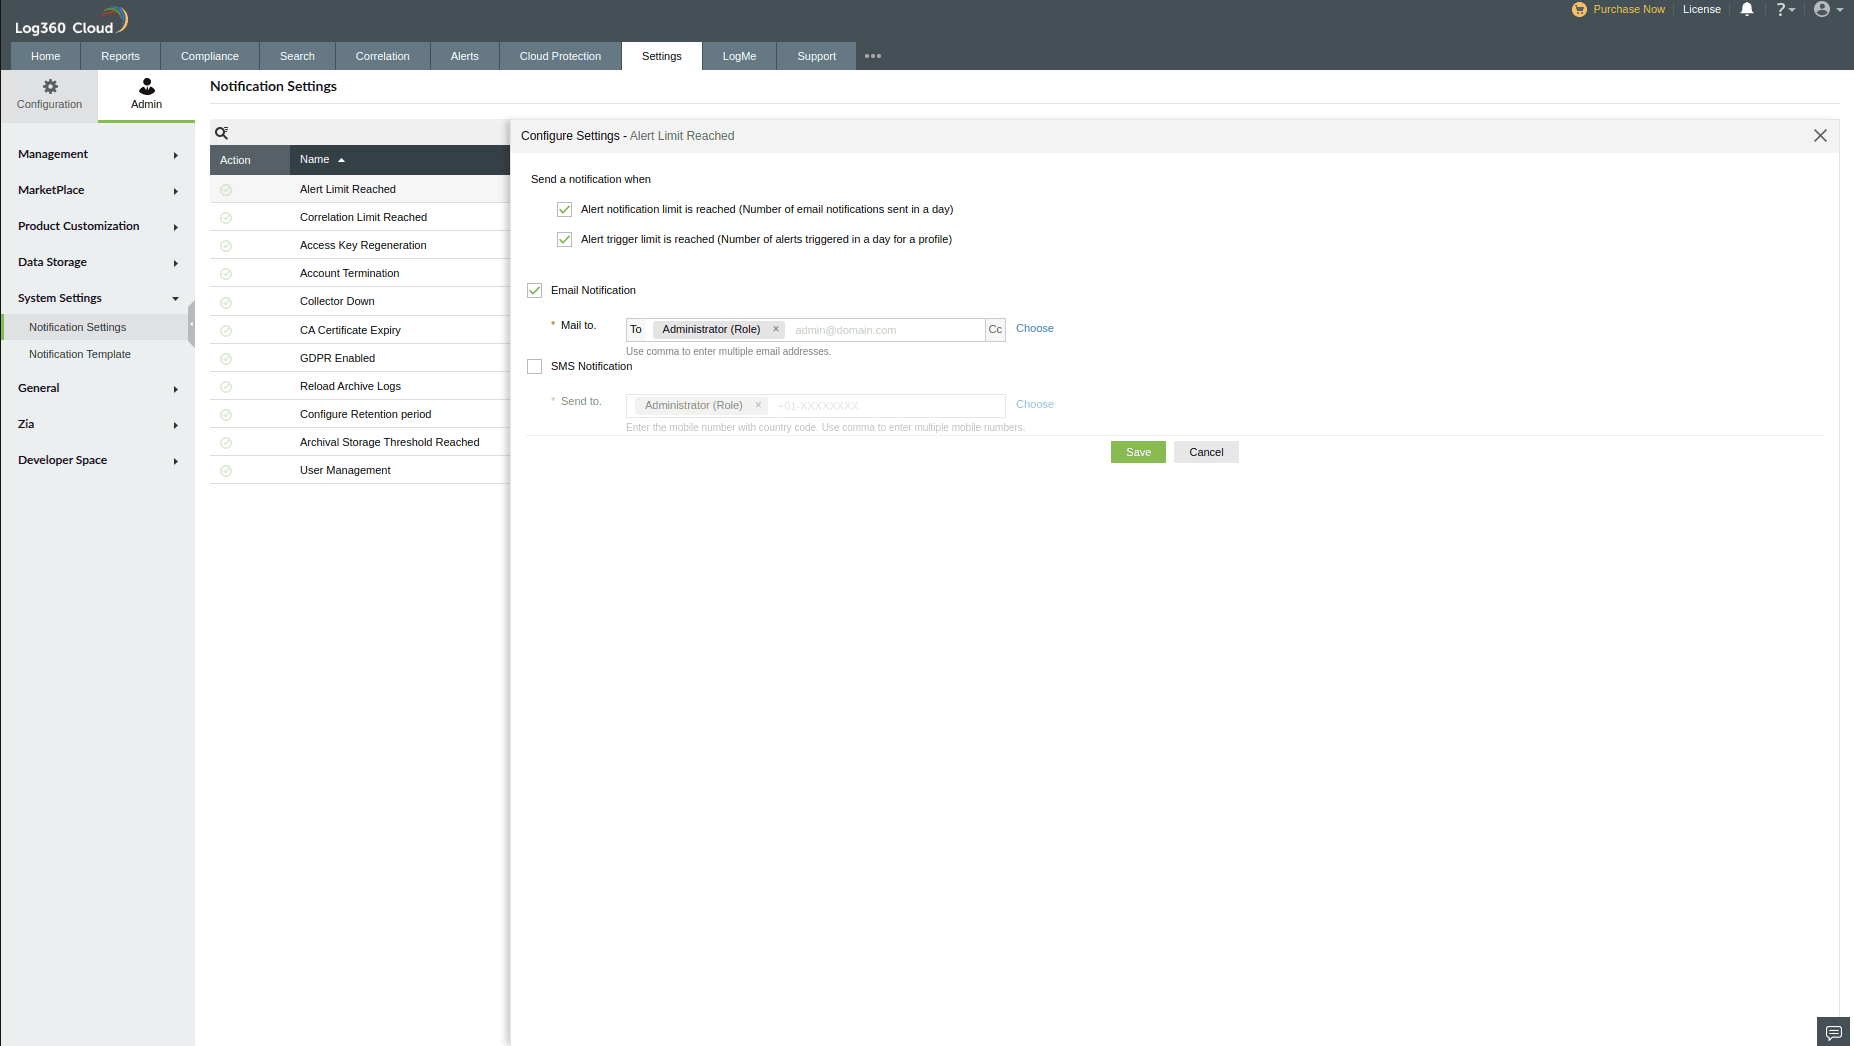Close the Configure Settings panel
This screenshot has height=1046, width=1854.
click(x=1820, y=136)
